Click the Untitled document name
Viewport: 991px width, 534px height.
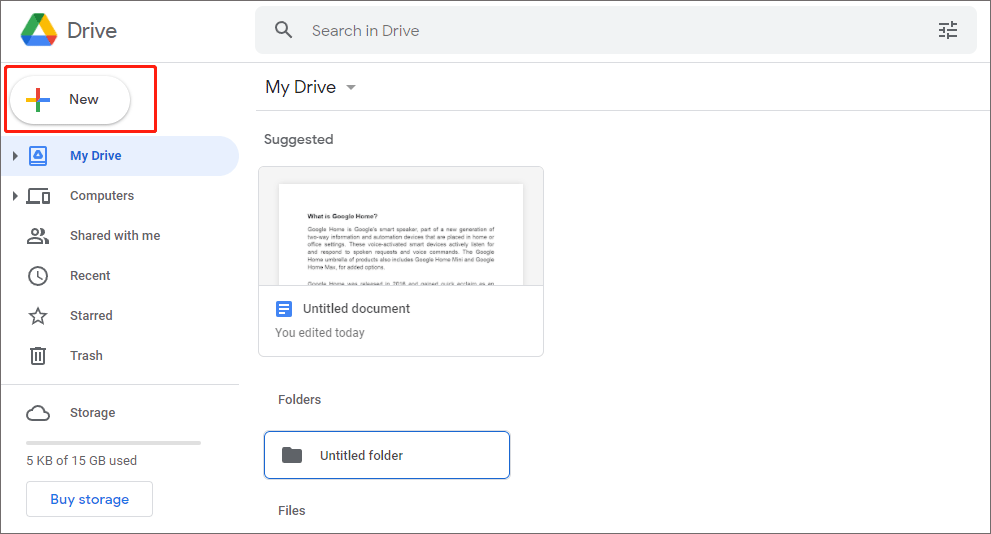tap(356, 308)
